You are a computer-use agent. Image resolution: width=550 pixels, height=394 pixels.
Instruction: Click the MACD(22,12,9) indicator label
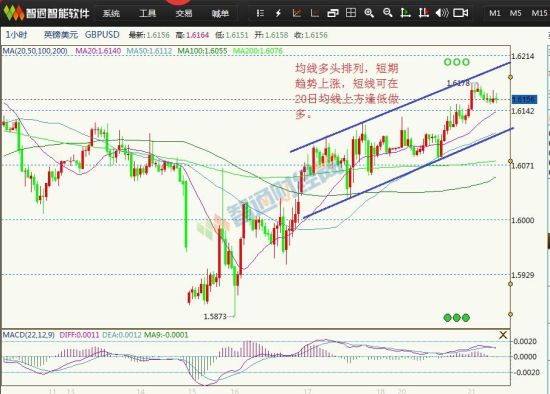pyautogui.click(x=29, y=335)
